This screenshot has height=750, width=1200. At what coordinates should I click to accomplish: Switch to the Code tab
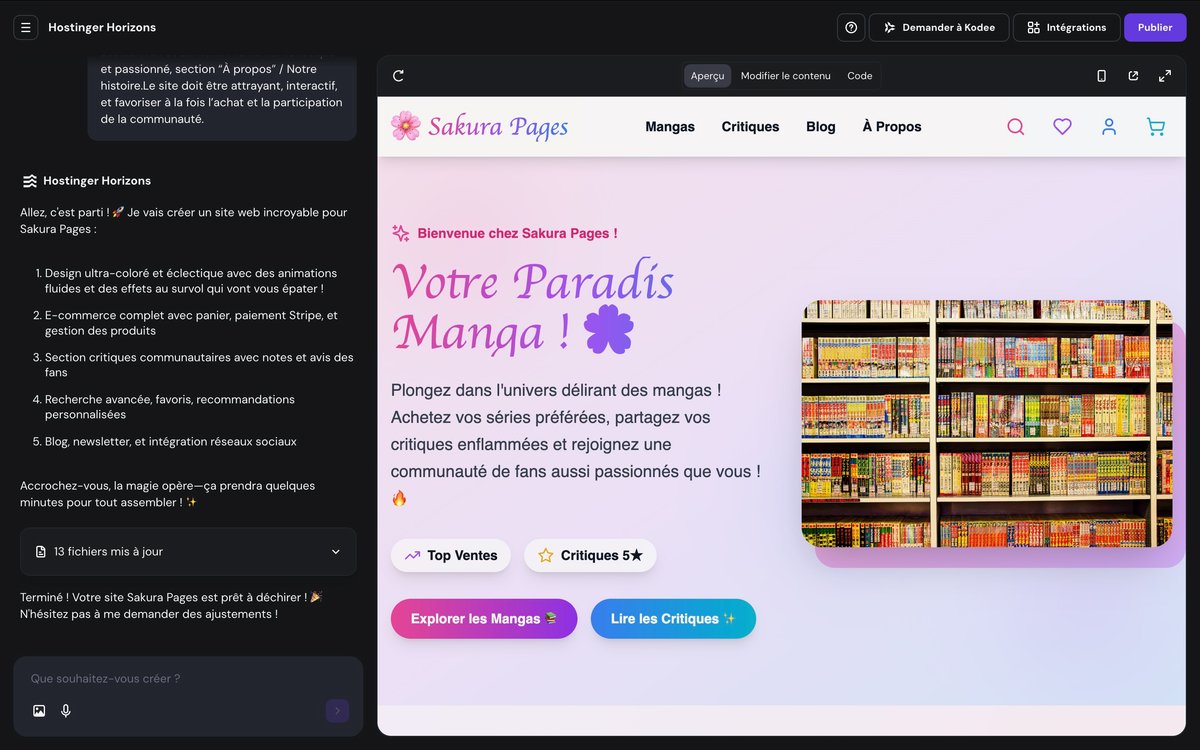pos(859,76)
